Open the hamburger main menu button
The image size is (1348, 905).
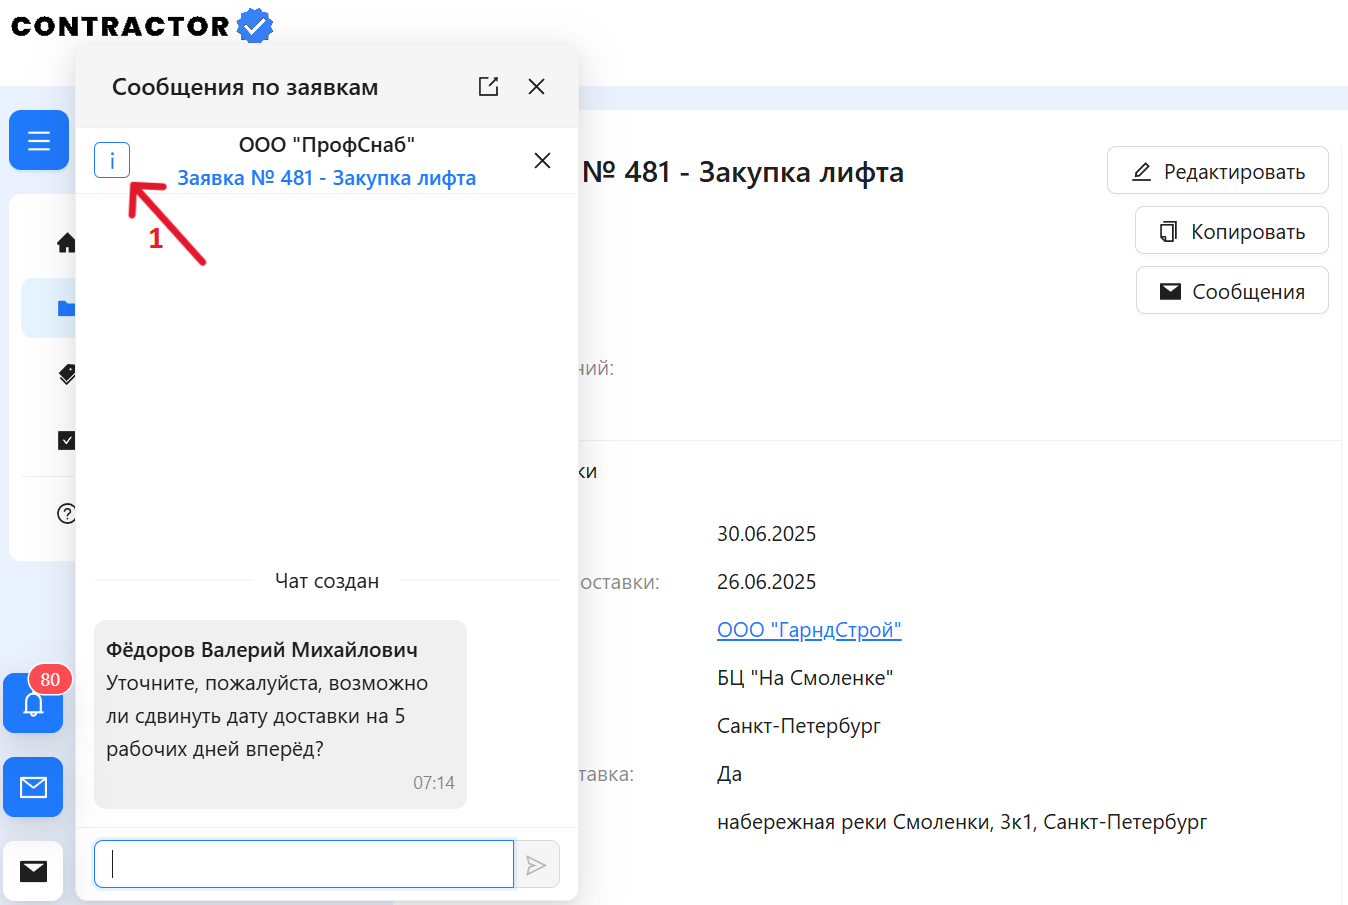point(39,140)
